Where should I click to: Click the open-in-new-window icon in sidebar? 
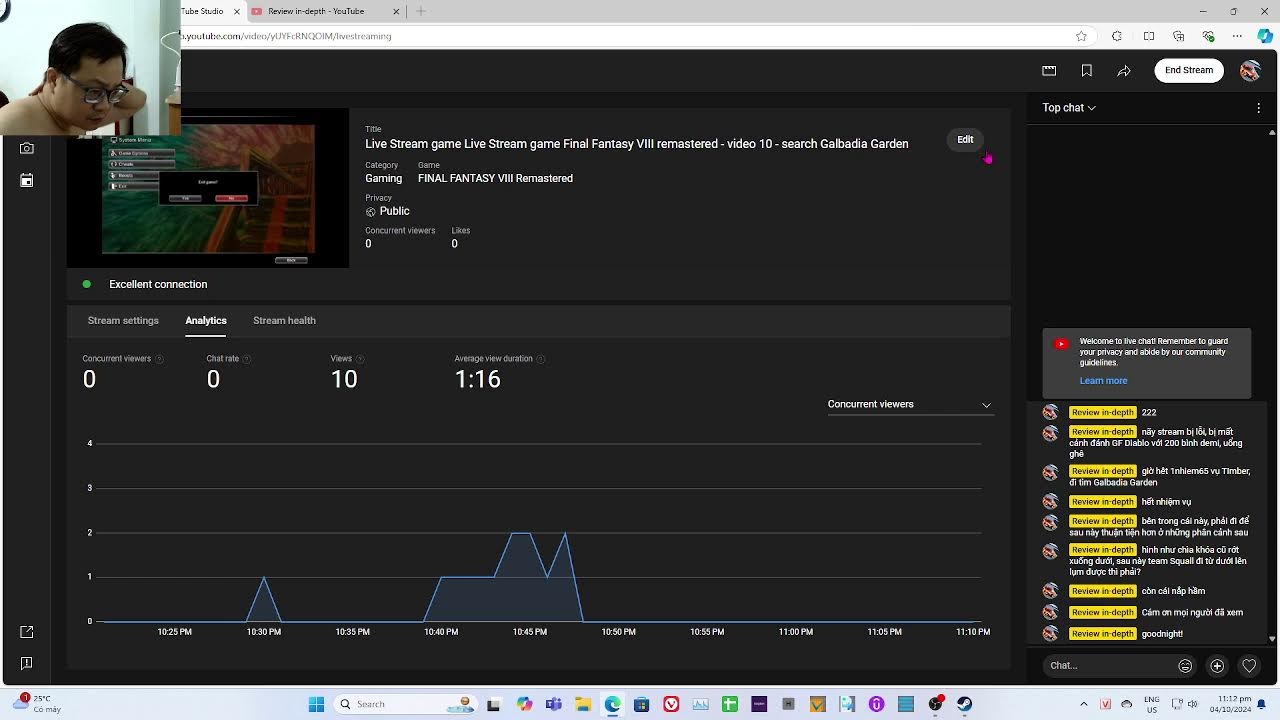pyautogui.click(x=27, y=632)
